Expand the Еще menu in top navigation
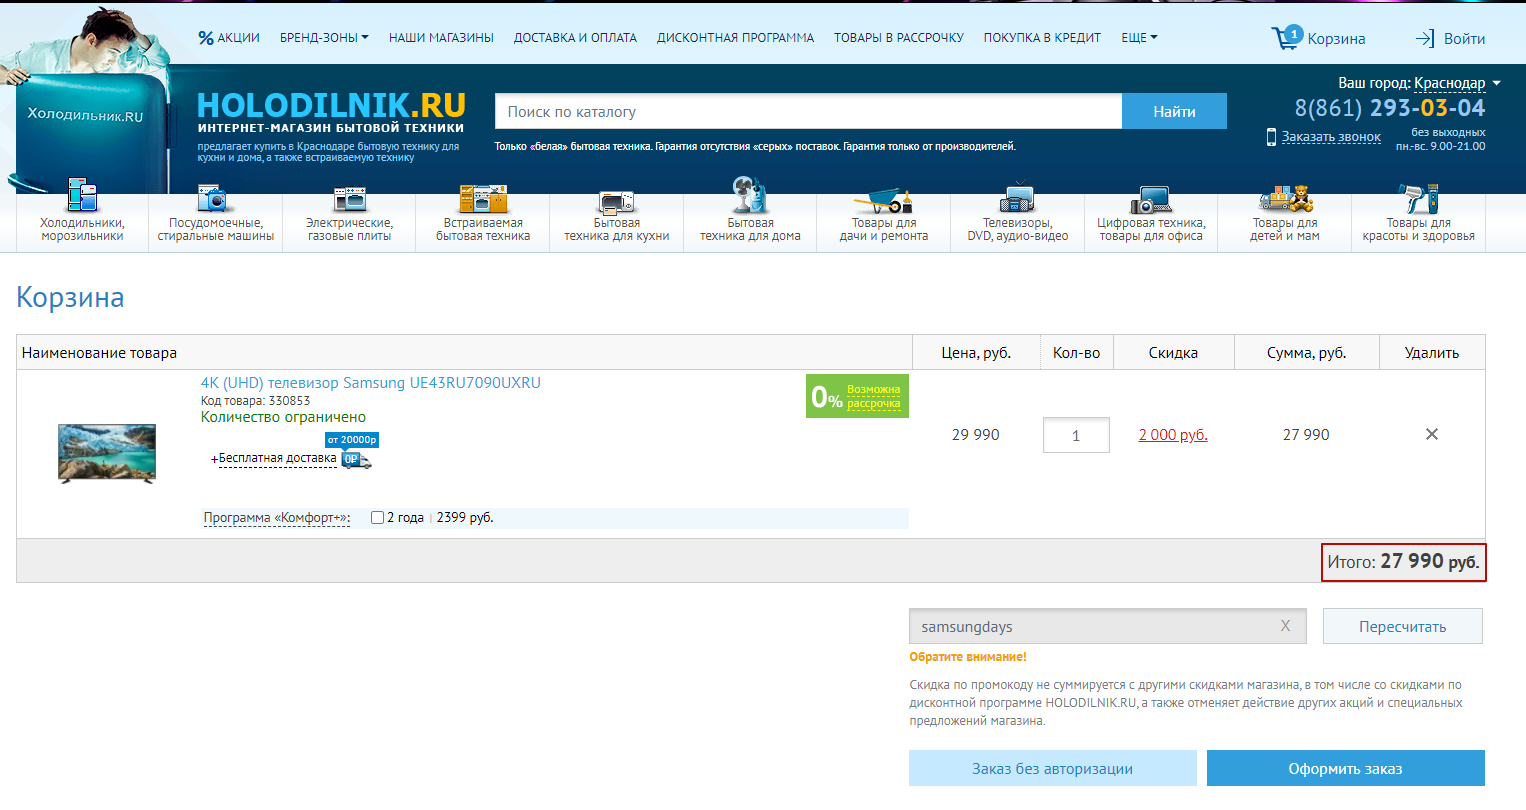The height and width of the screenshot is (810, 1526). coord(1139,38)
